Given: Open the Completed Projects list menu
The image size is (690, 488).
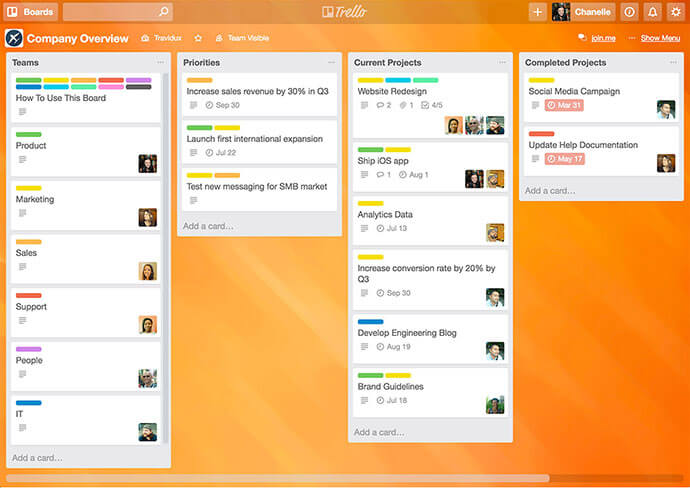Looking at the screenshot, I should [673, 63].
